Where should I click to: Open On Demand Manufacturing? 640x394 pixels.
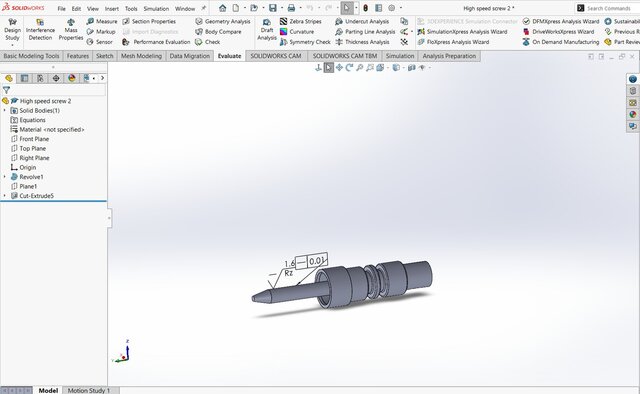561,42
